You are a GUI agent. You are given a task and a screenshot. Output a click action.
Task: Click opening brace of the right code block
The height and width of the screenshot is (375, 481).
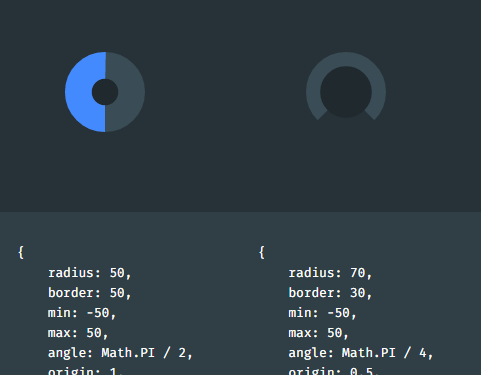point(262,252)
